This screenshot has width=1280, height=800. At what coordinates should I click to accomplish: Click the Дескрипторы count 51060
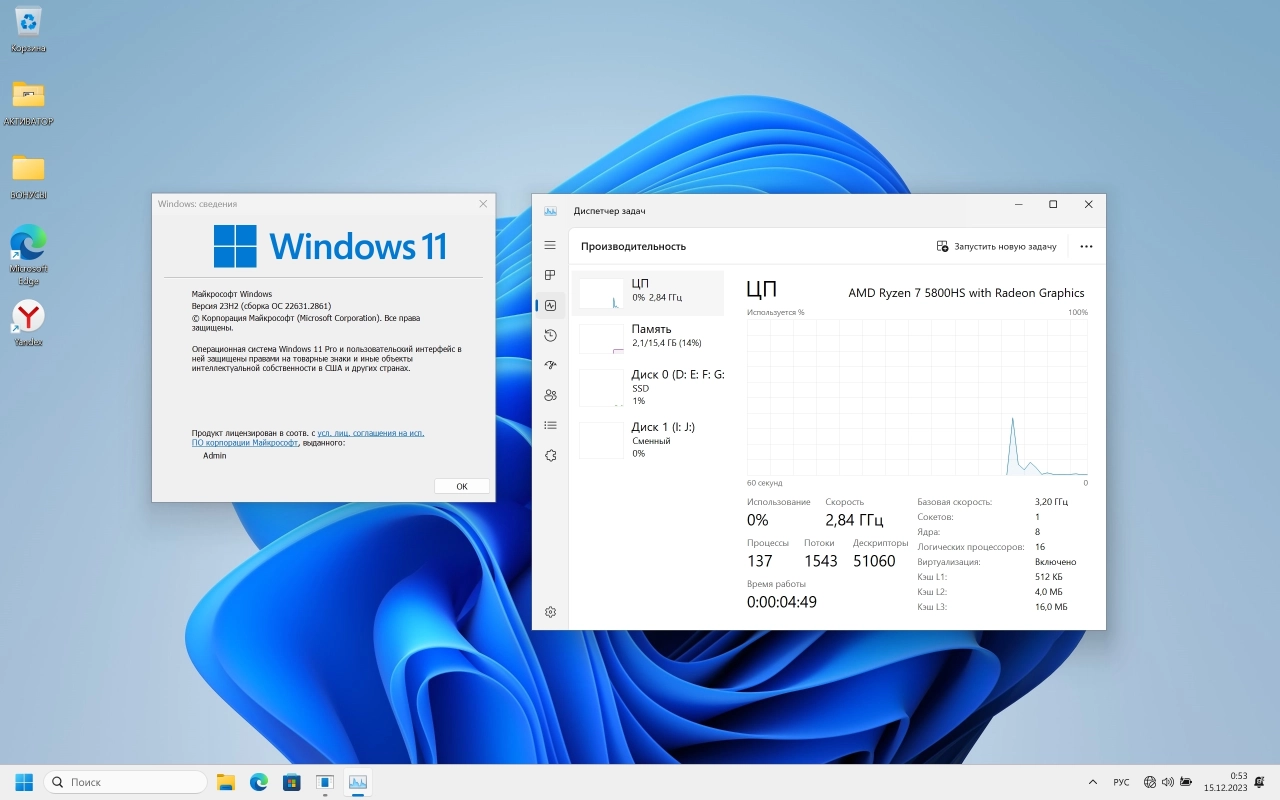click(874, 561)
